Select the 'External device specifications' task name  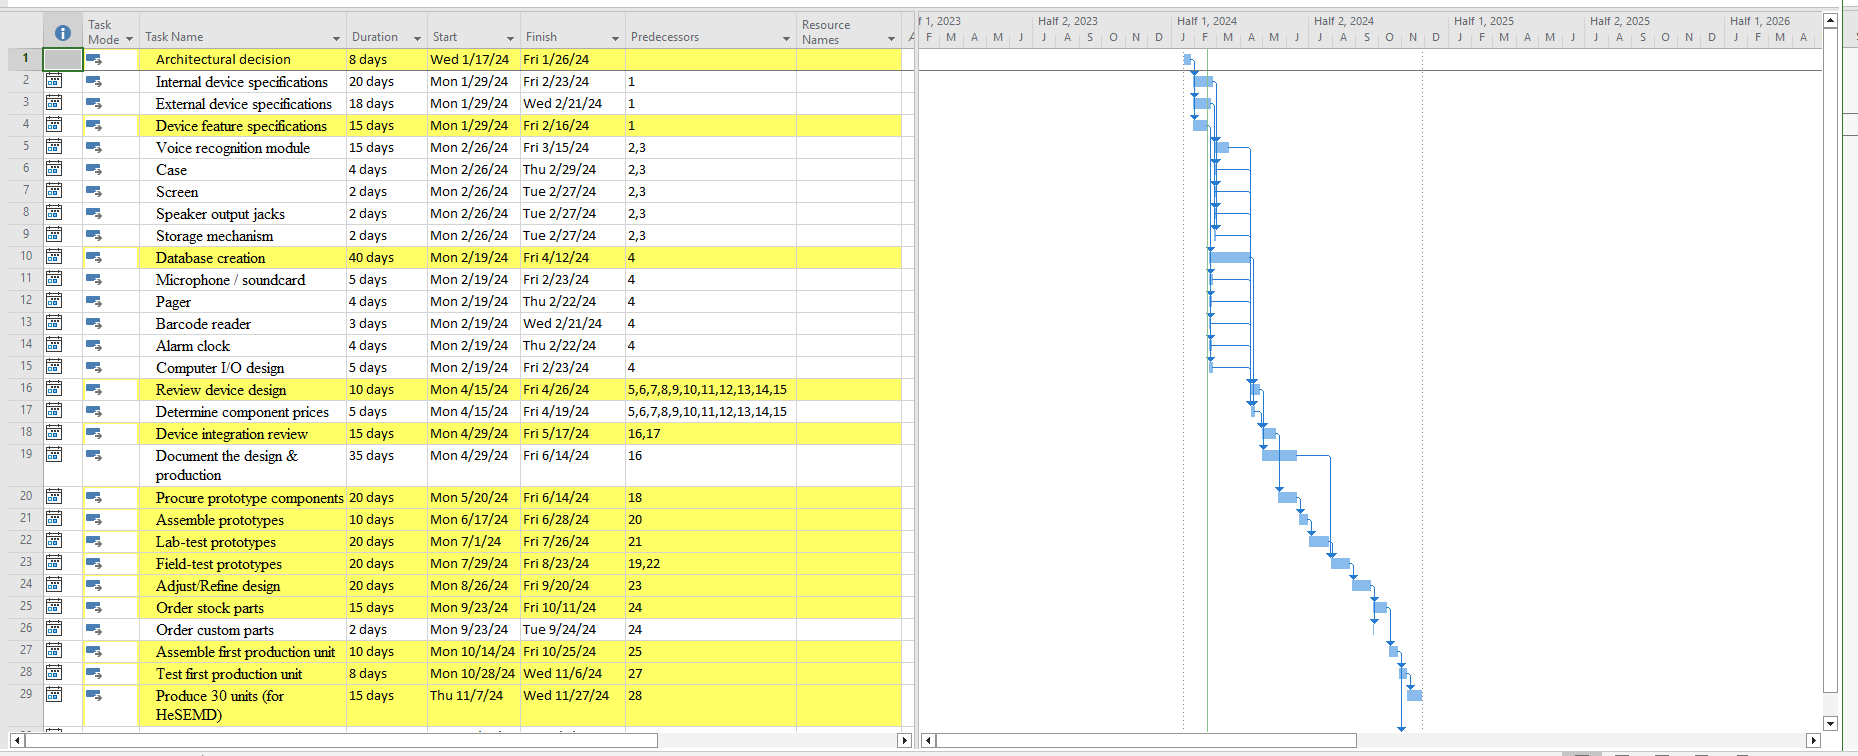pos(243,104)
